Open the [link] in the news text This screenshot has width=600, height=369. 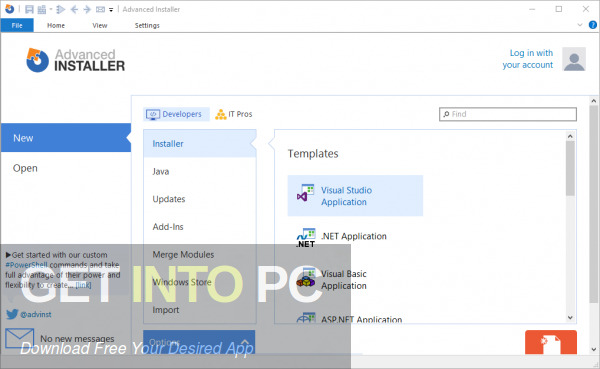tap(83, 285)
